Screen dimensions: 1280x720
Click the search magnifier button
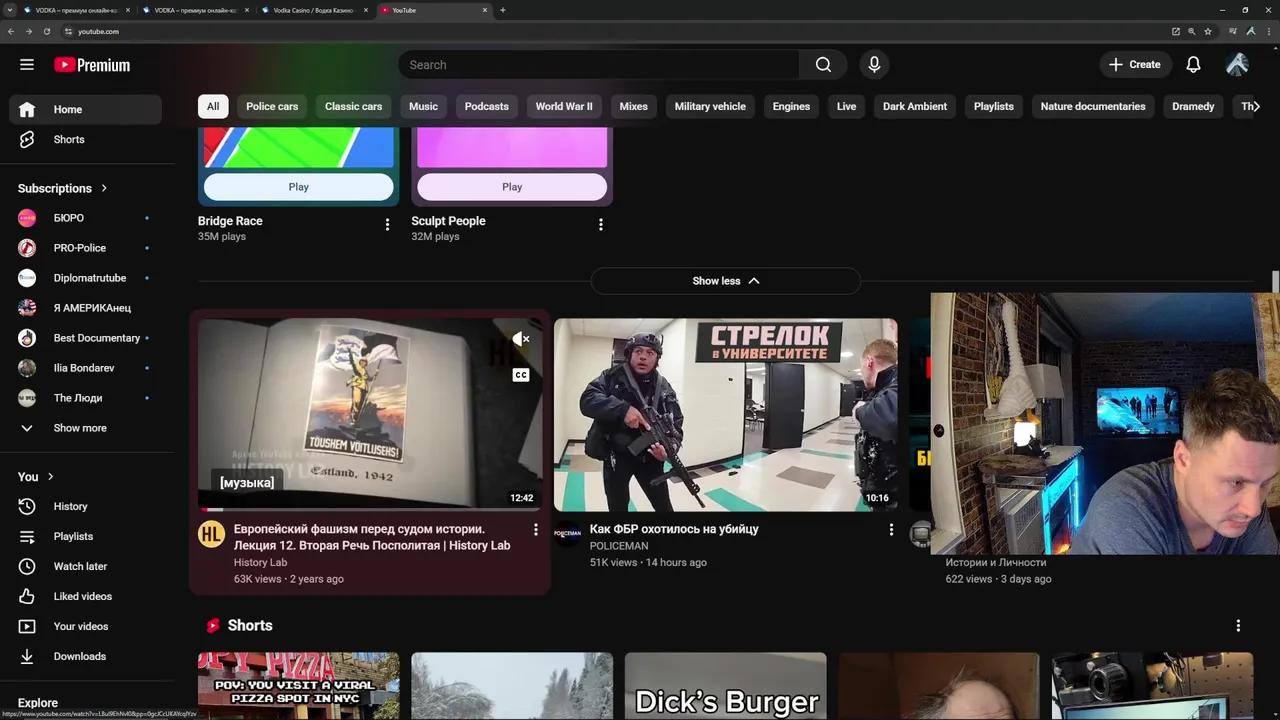tap(823, 65)
